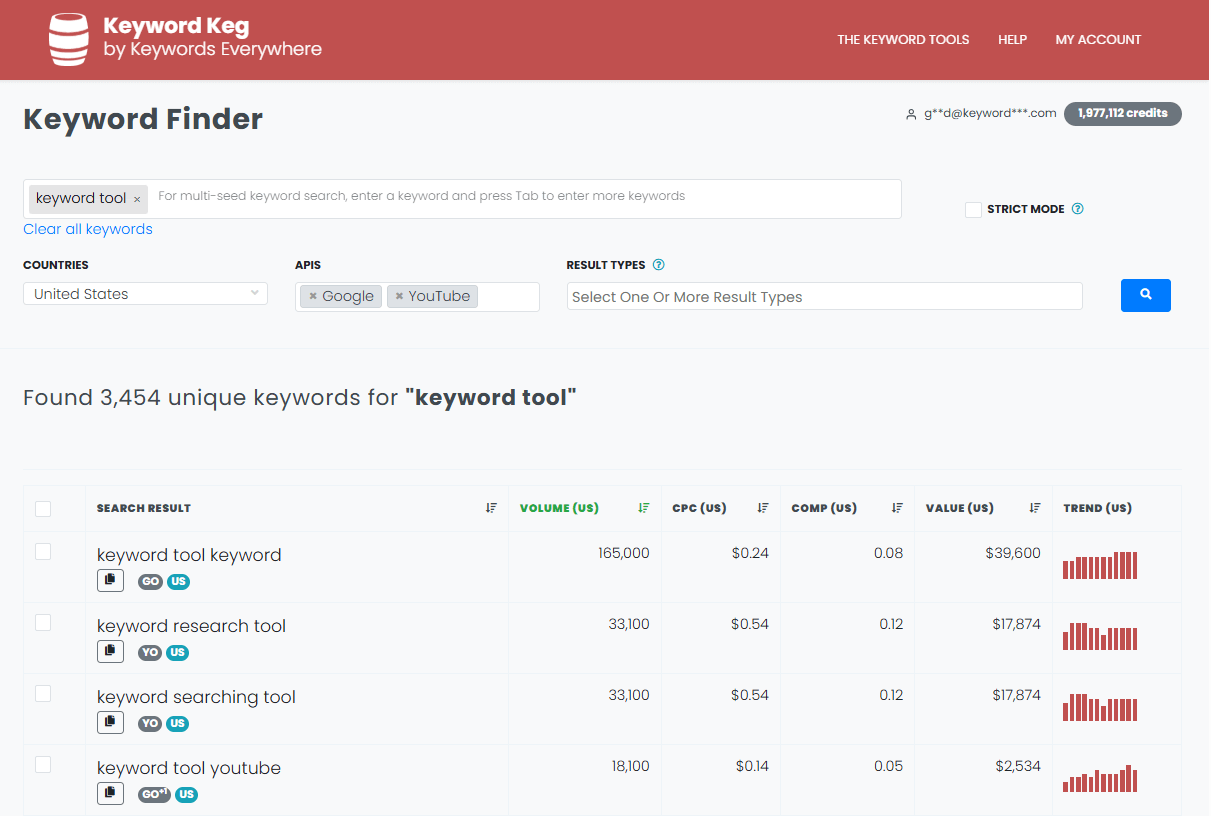
Task: Open the APIs multi-select field
Action: click(417, 296)
